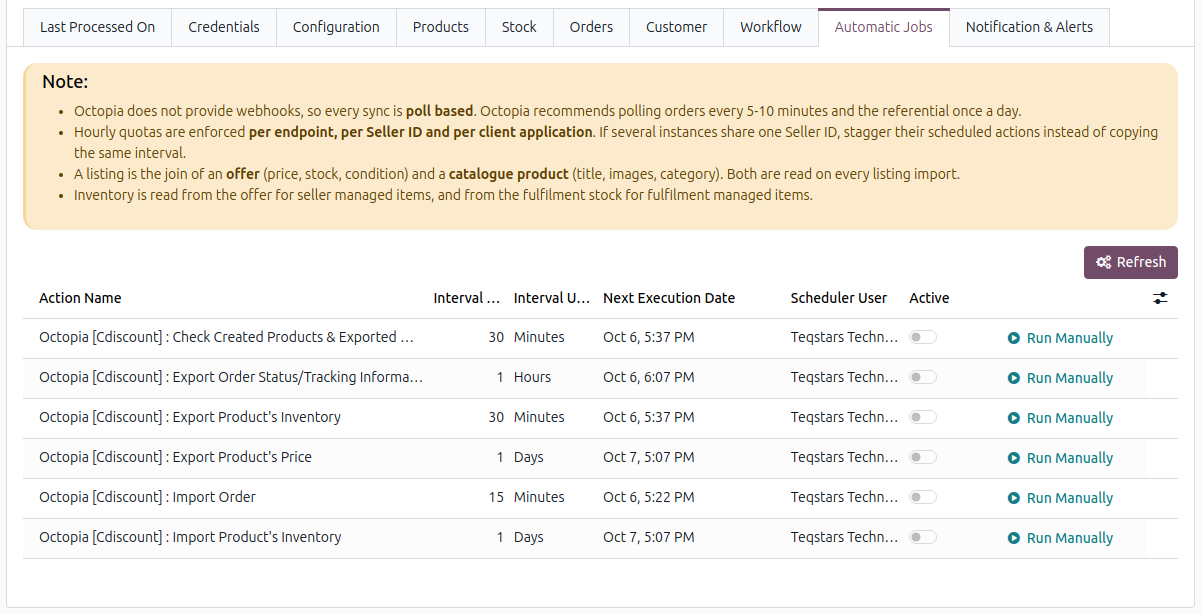Run Manually the Export Order Status/Tracking job
The image size is (1202, 614).
click(1060, 378)
